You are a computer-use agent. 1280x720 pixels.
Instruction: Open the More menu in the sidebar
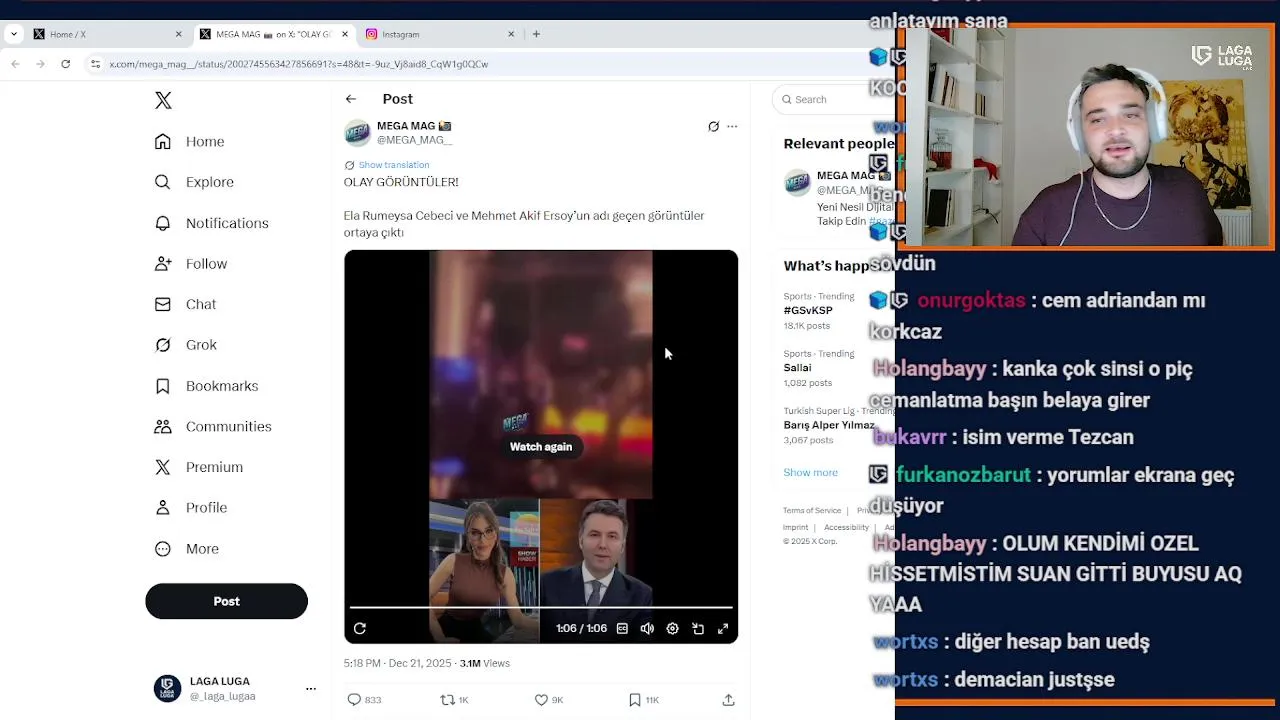(187, 549)
